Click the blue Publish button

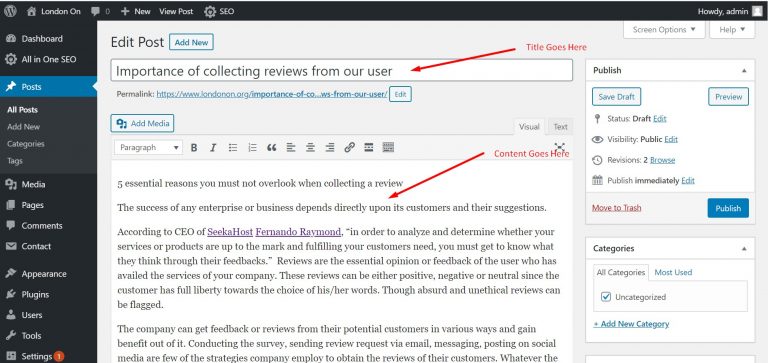728,208
